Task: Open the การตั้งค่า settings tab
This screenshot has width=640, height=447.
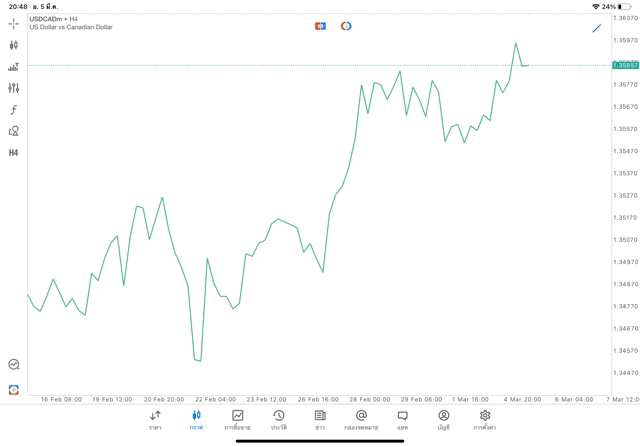Action: (x=485, y=420)
